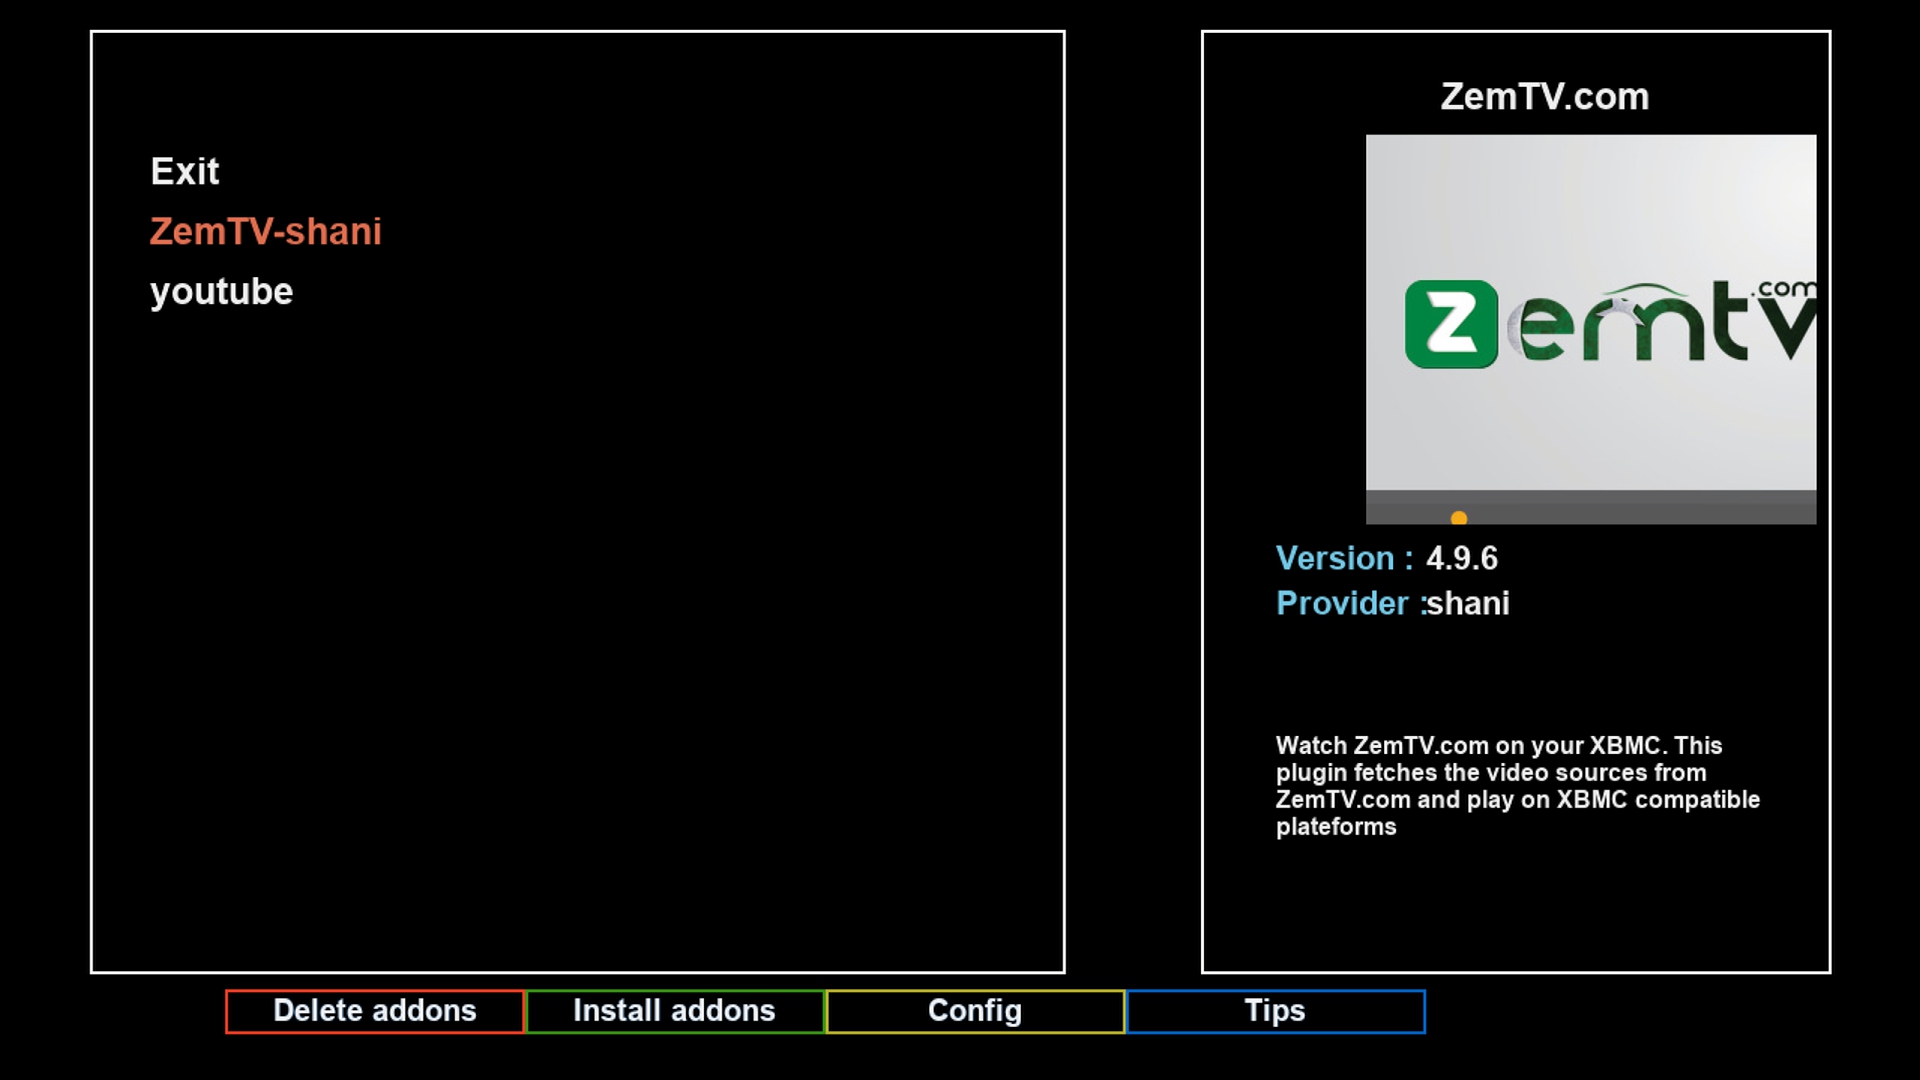The height and width of the screenshot is (1080, 1920).
Task: Select the youtube addon entry
Action: tap(221, 291)
